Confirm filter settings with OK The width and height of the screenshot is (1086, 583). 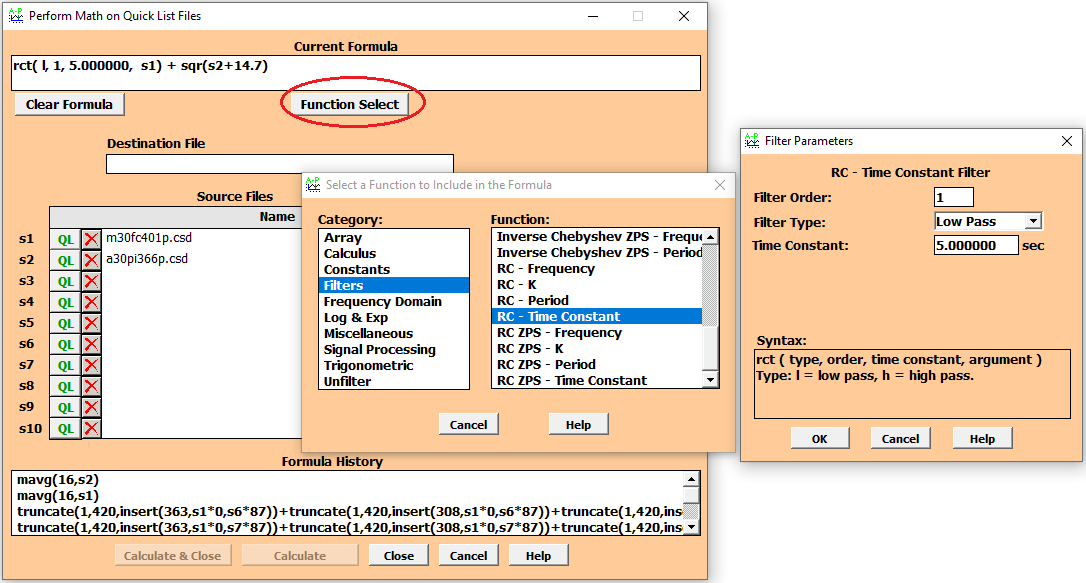click(819, 437)
